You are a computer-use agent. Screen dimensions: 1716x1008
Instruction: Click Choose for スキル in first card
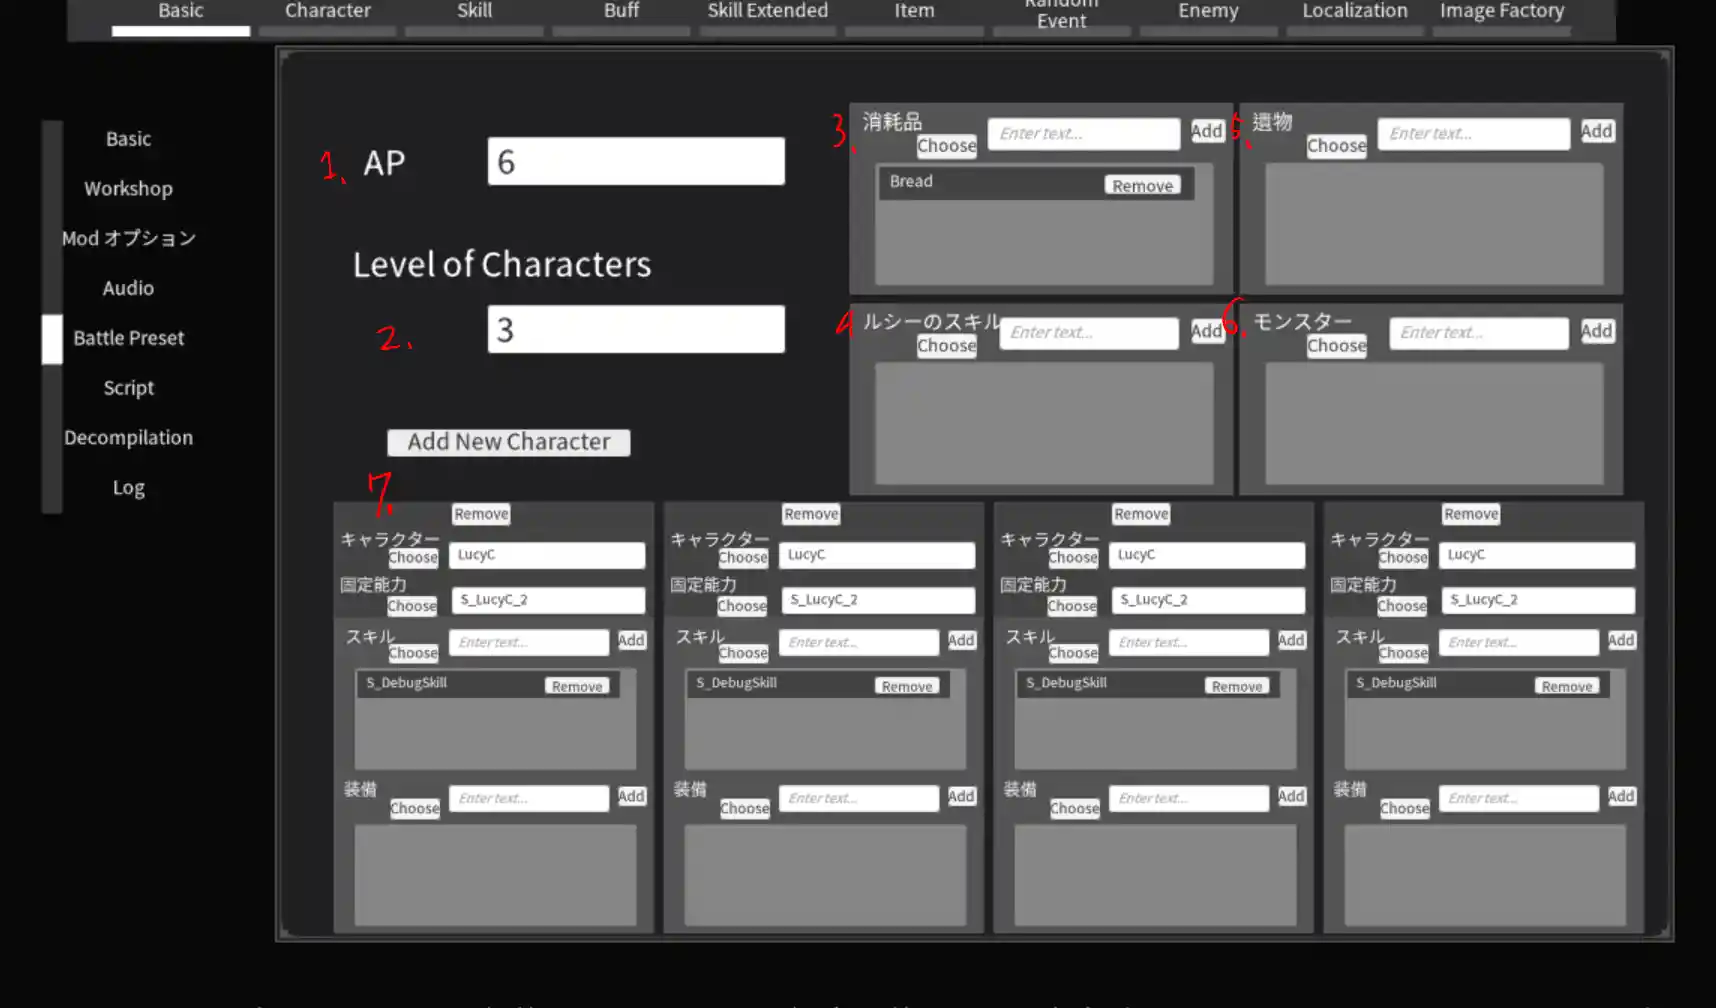point(413,653)
